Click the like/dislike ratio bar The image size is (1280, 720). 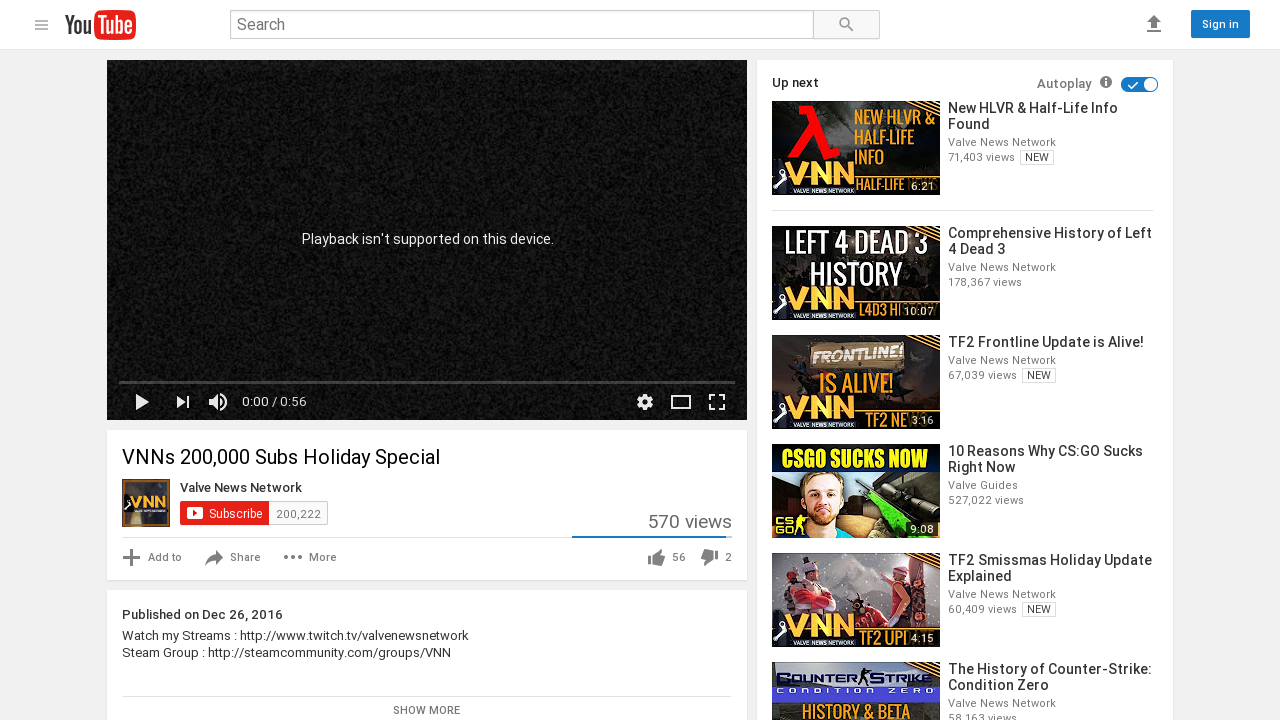click(652, 537)
